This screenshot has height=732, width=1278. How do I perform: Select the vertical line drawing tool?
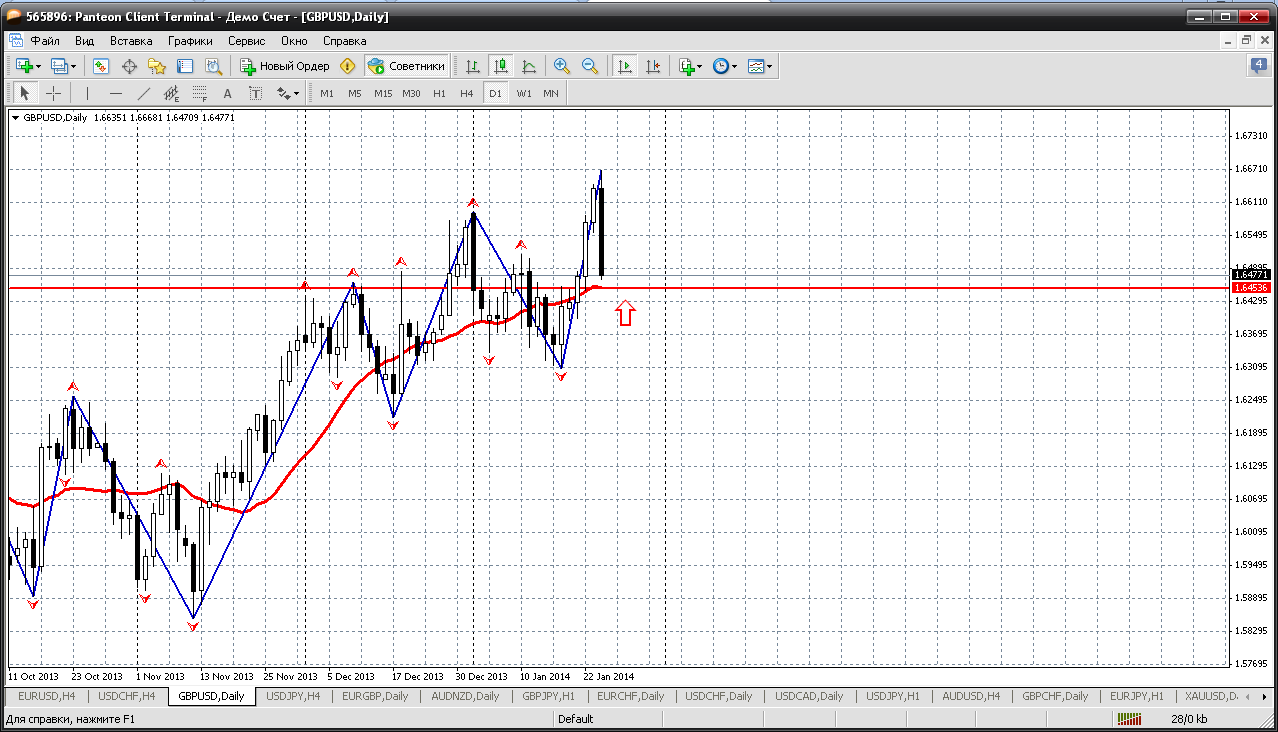pos(87,93)
